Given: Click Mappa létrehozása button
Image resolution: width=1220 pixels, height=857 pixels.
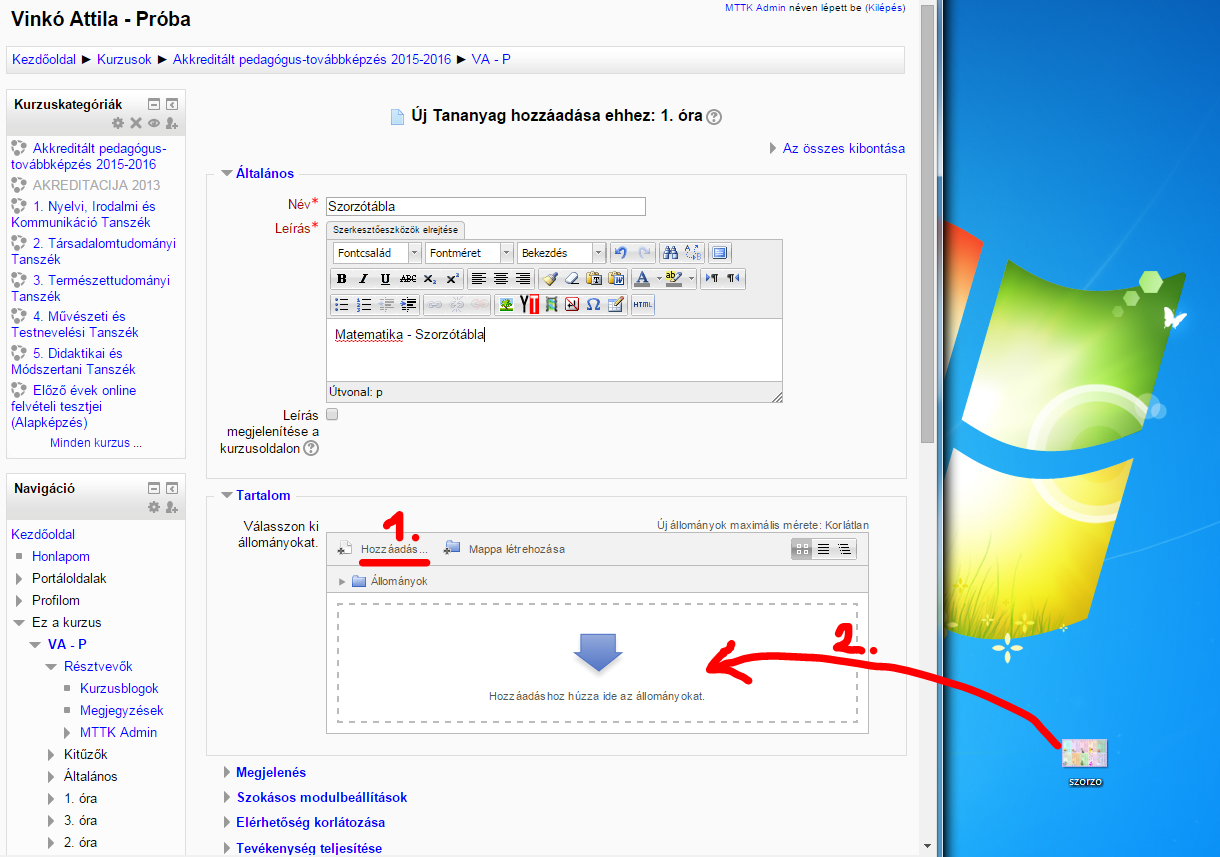Looking at the screenshot, I should coord(505,548).
